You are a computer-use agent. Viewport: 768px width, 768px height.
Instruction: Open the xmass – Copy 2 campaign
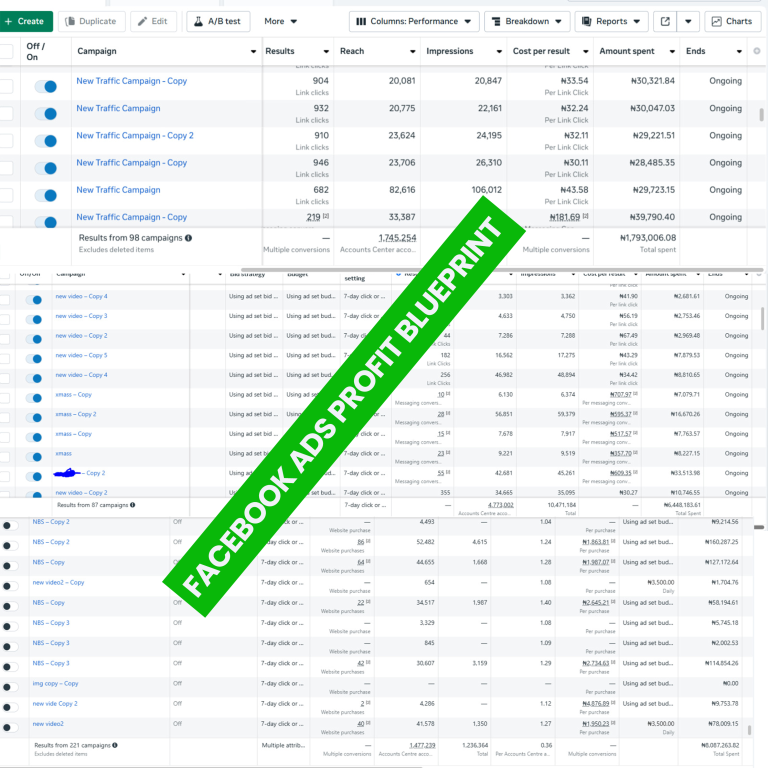[x=76, y=414]
